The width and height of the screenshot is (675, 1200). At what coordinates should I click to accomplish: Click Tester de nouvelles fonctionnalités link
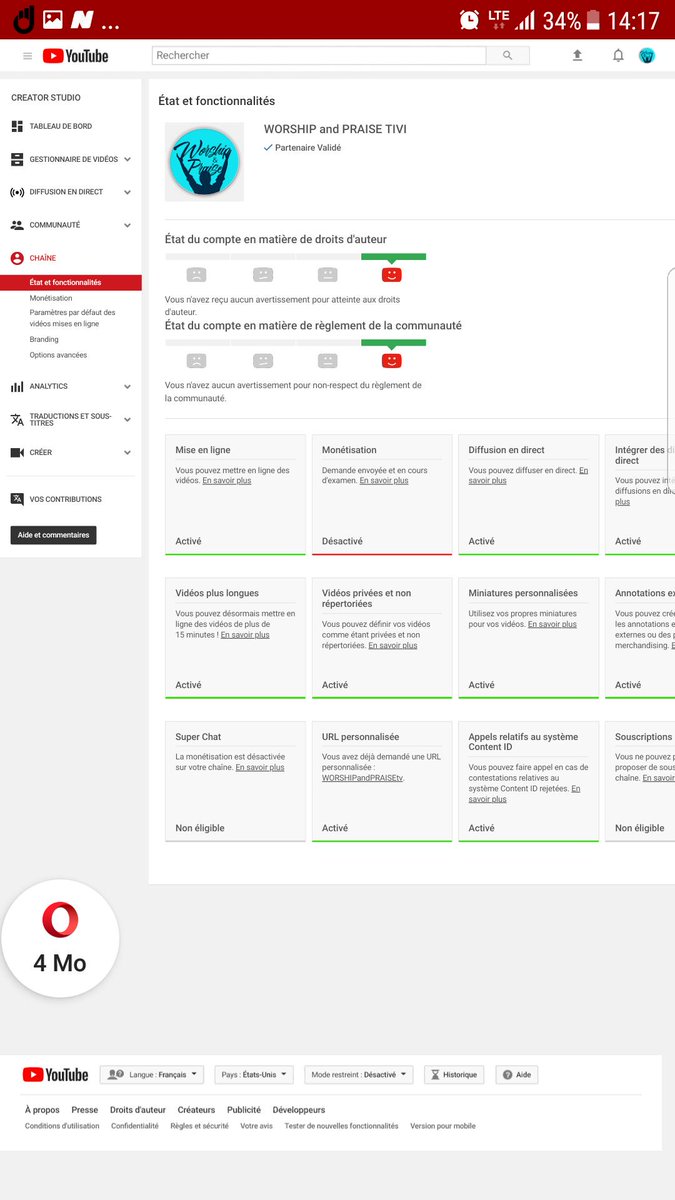pyautogui.click(x=341, y=1126)
